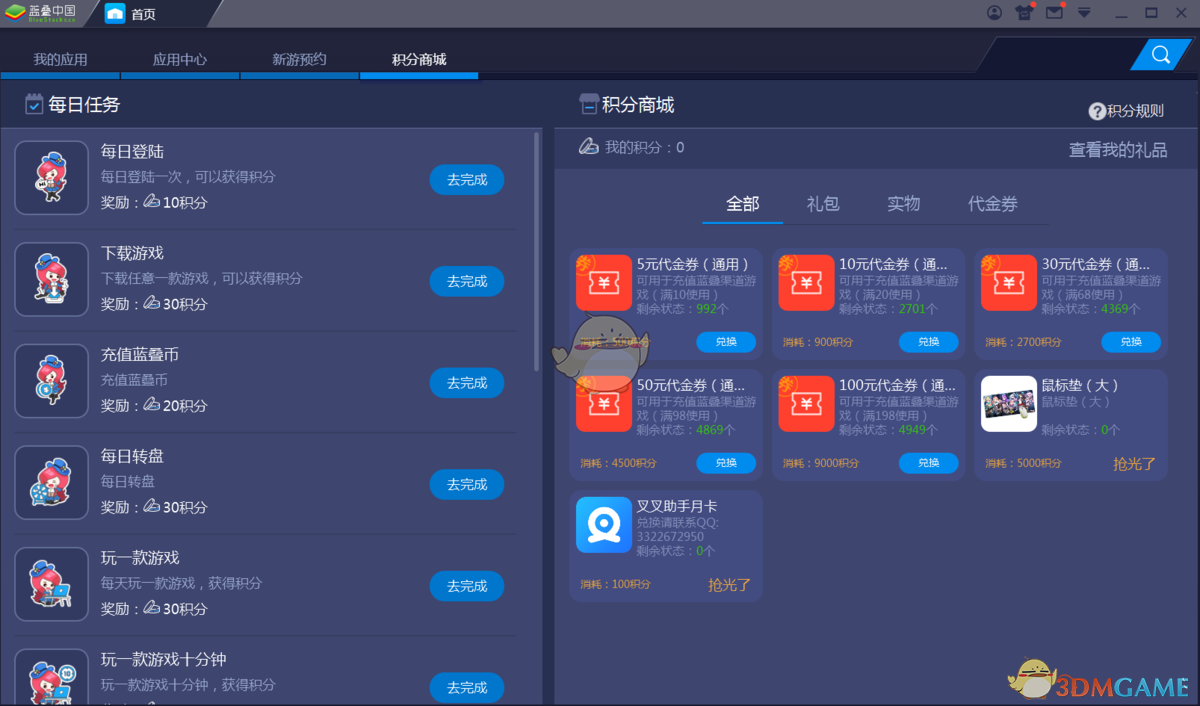Open the mail message icon in the title bar
1200x706 pixels.
(x=1054, y=13)
